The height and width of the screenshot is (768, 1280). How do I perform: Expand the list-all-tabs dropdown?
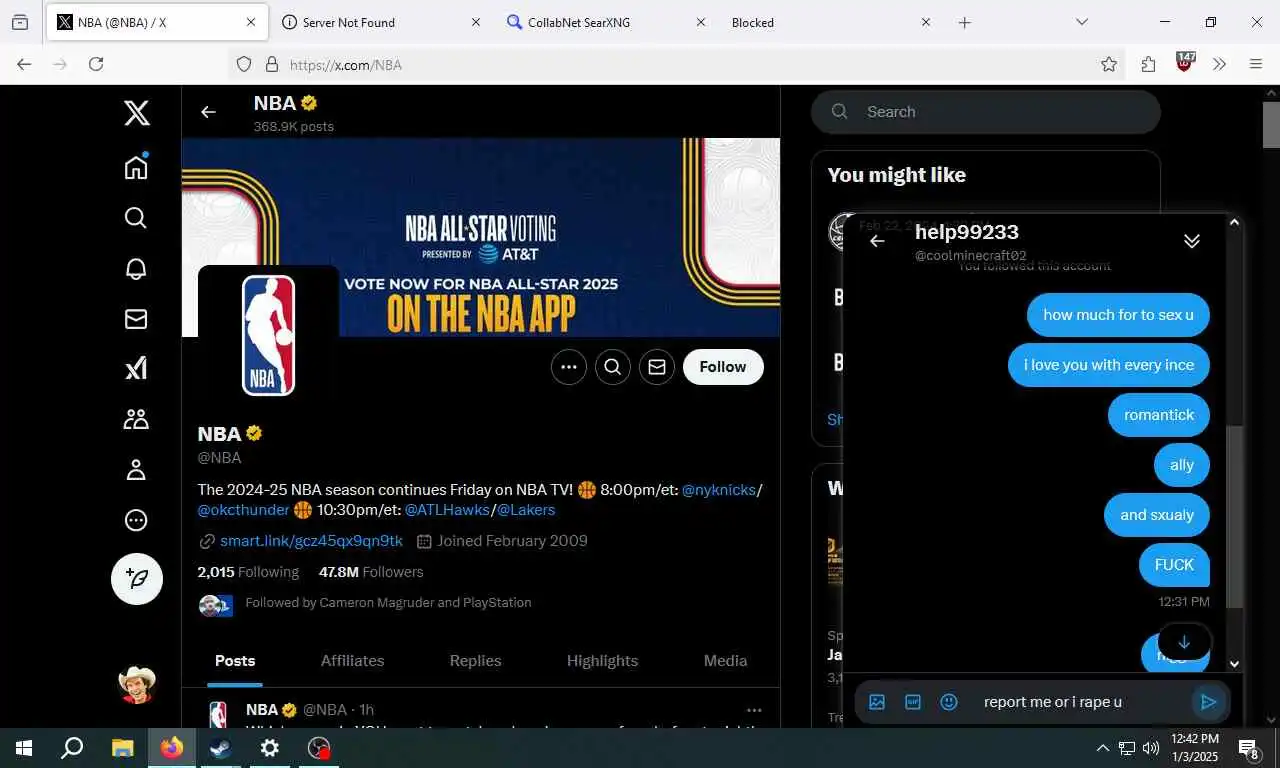click(1082, 22)
